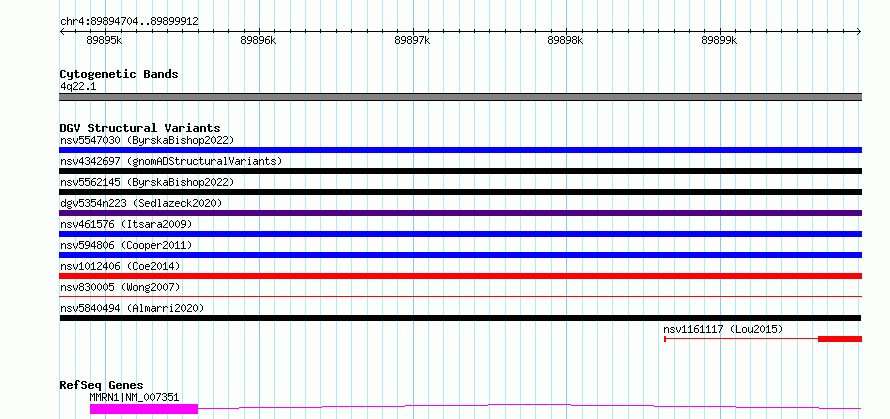Select the blue nsv5547030 variant bar

click(460, 150)
